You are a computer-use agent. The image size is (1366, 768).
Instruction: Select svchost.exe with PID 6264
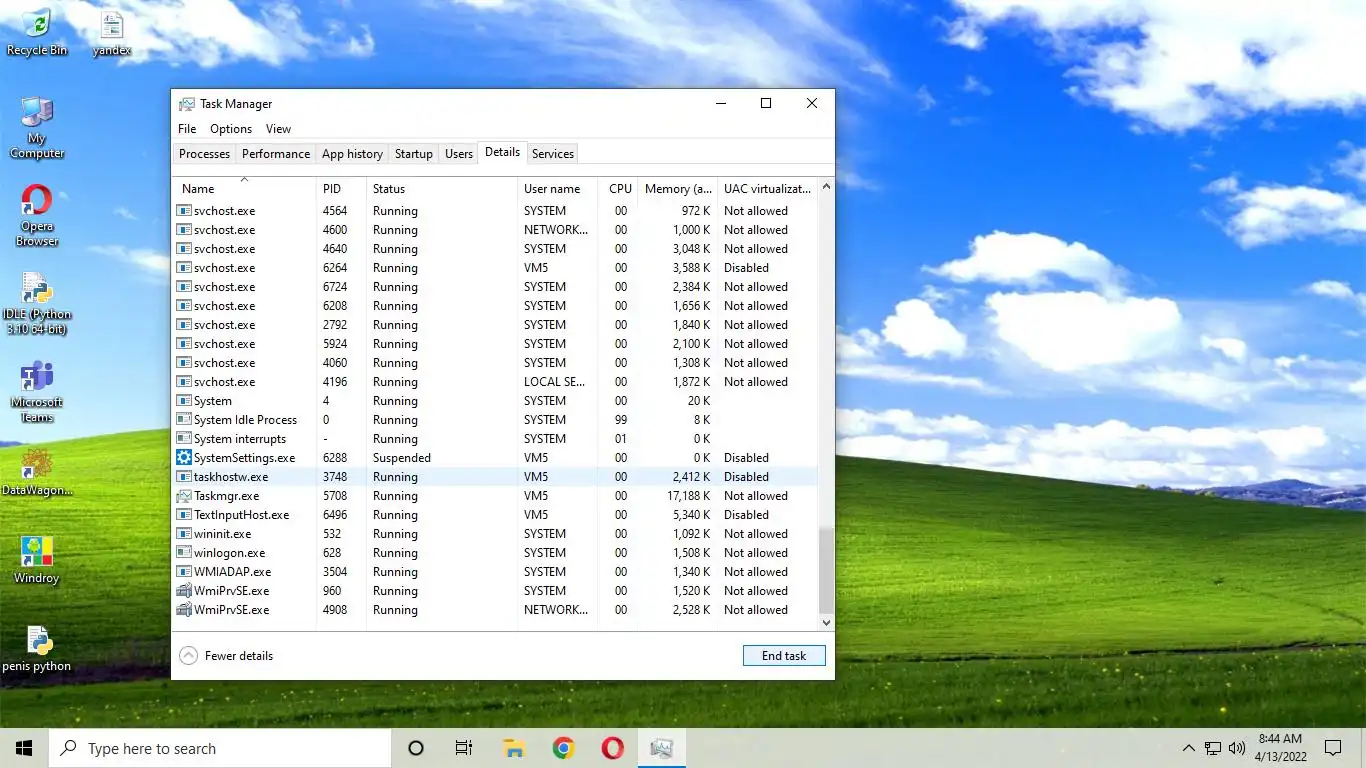tap(495, 268)
